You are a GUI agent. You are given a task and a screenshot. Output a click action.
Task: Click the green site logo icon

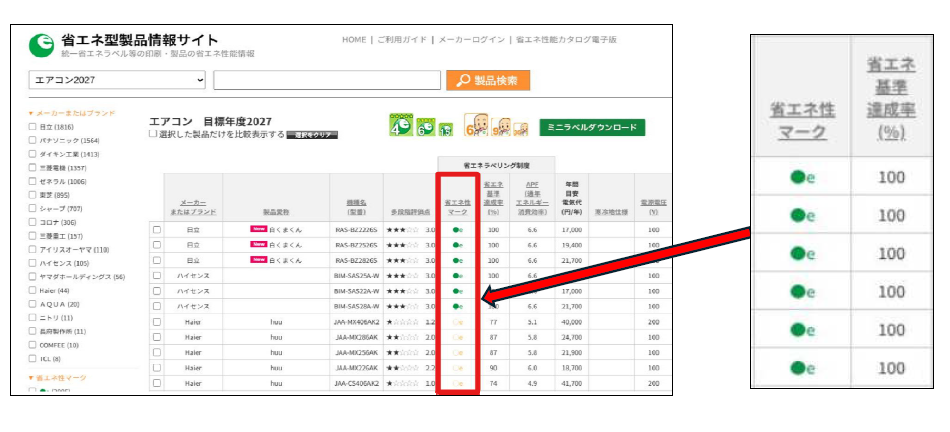41,45
